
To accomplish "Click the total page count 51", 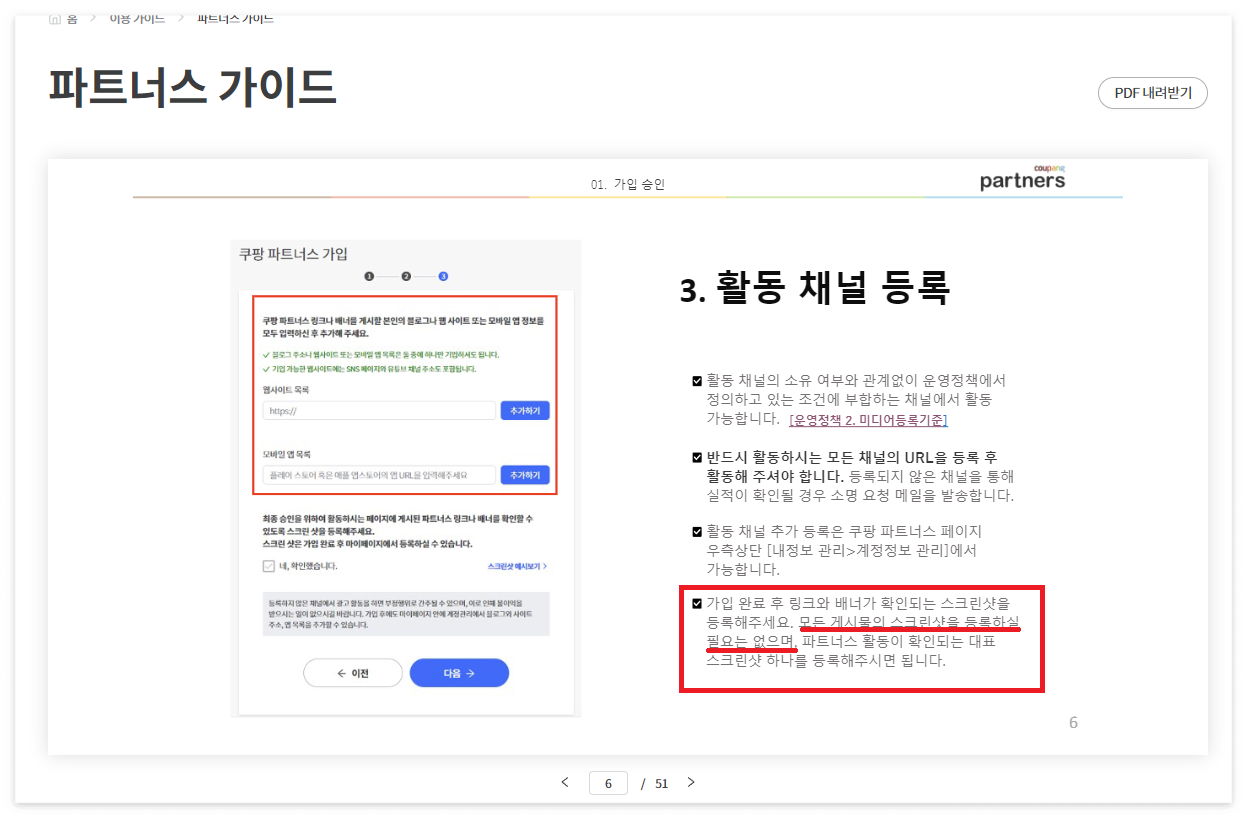I will (661, 783).
